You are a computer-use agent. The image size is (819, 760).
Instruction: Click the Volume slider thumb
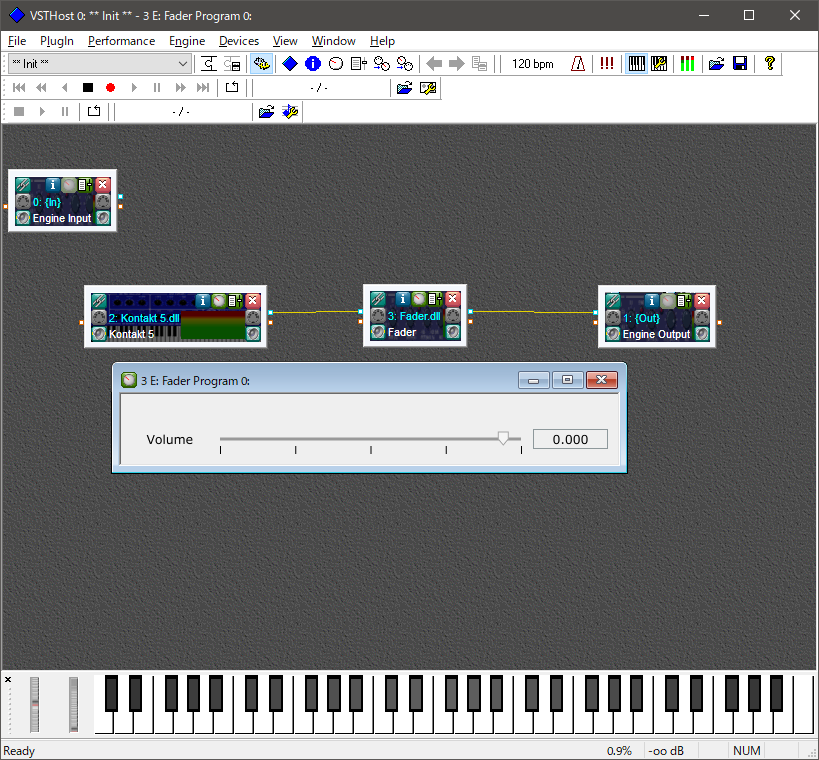(503, 438)
